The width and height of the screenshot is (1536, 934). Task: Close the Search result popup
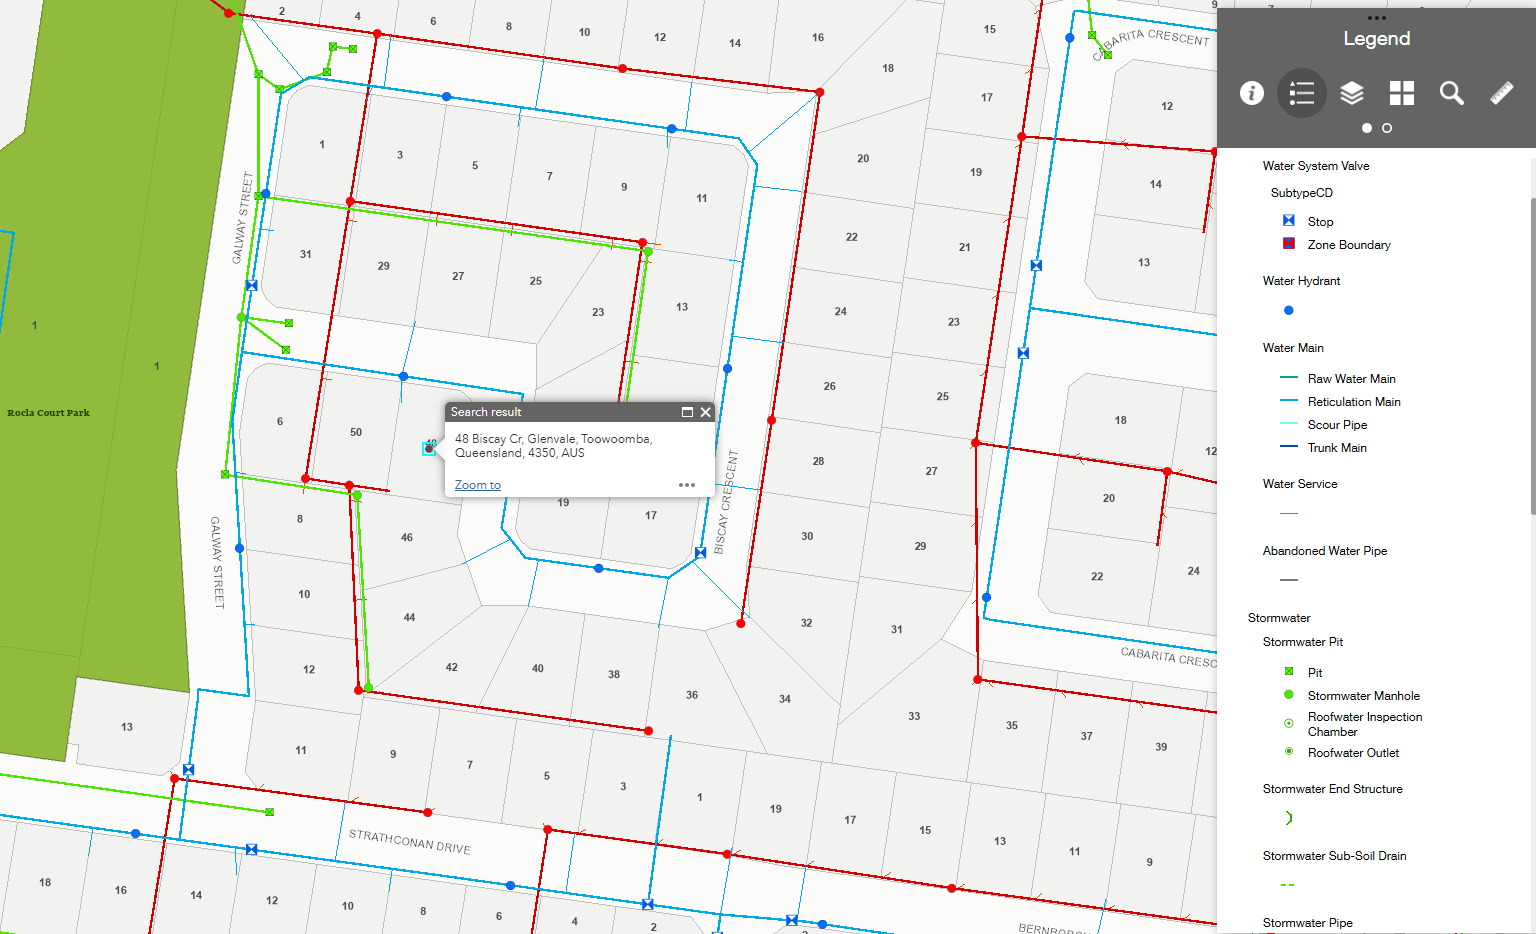coord(705,412)
